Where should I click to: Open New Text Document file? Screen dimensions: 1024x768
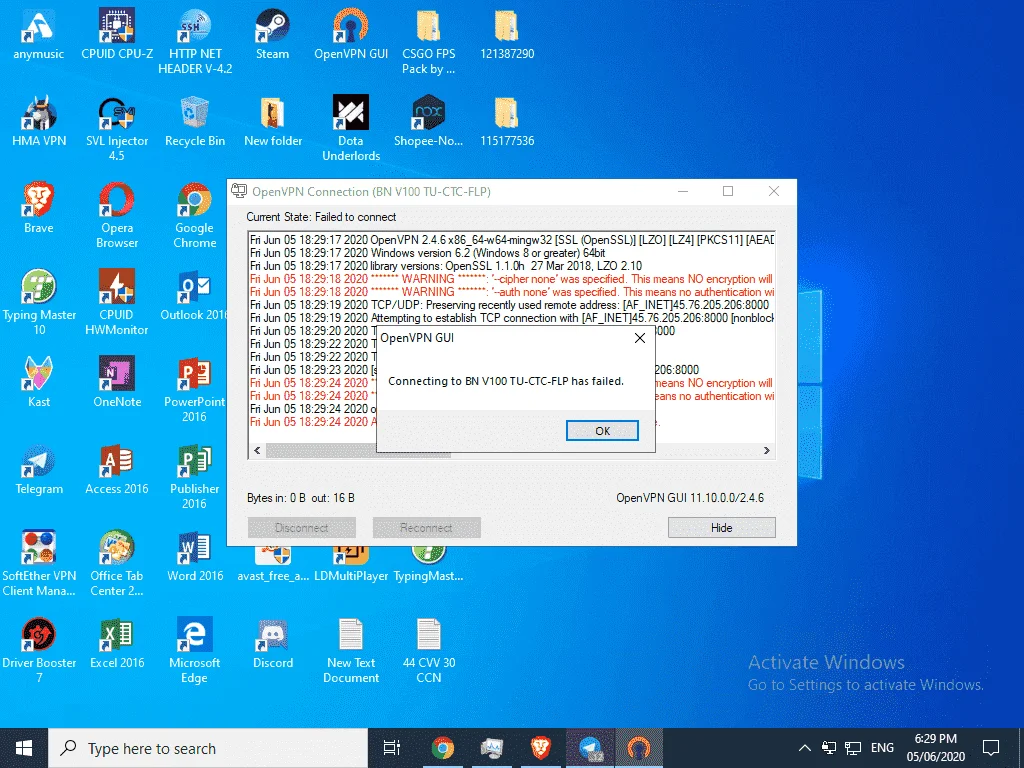point(351,650)
